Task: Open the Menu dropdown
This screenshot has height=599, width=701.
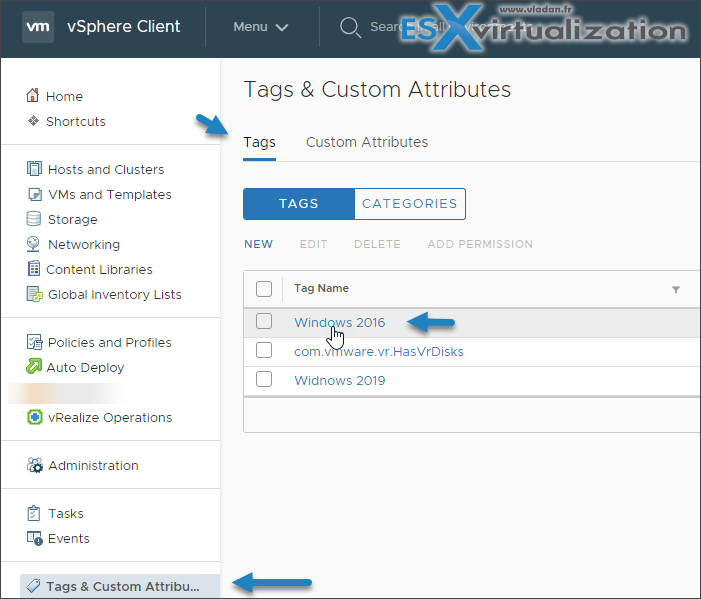Action: click(x=261, y=27)
